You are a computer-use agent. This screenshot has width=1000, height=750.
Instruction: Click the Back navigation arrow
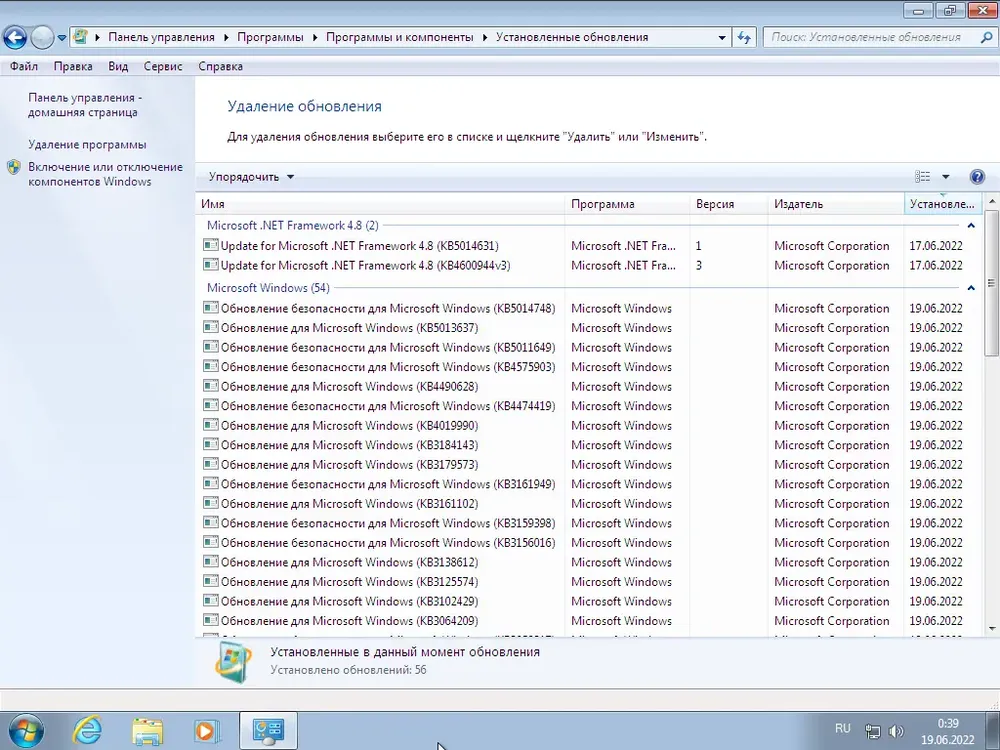(15, 38)
